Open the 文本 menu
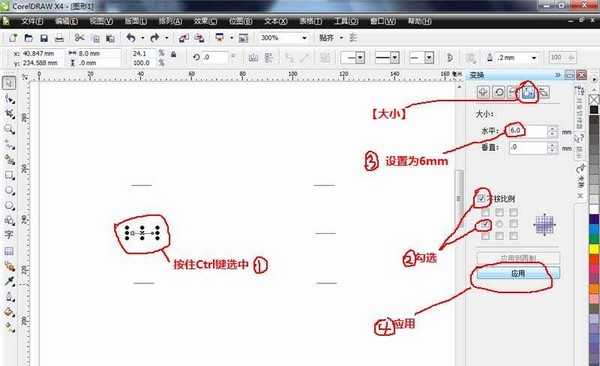The height and width of the screenshot is (366, 600). [x=276, y=21]
